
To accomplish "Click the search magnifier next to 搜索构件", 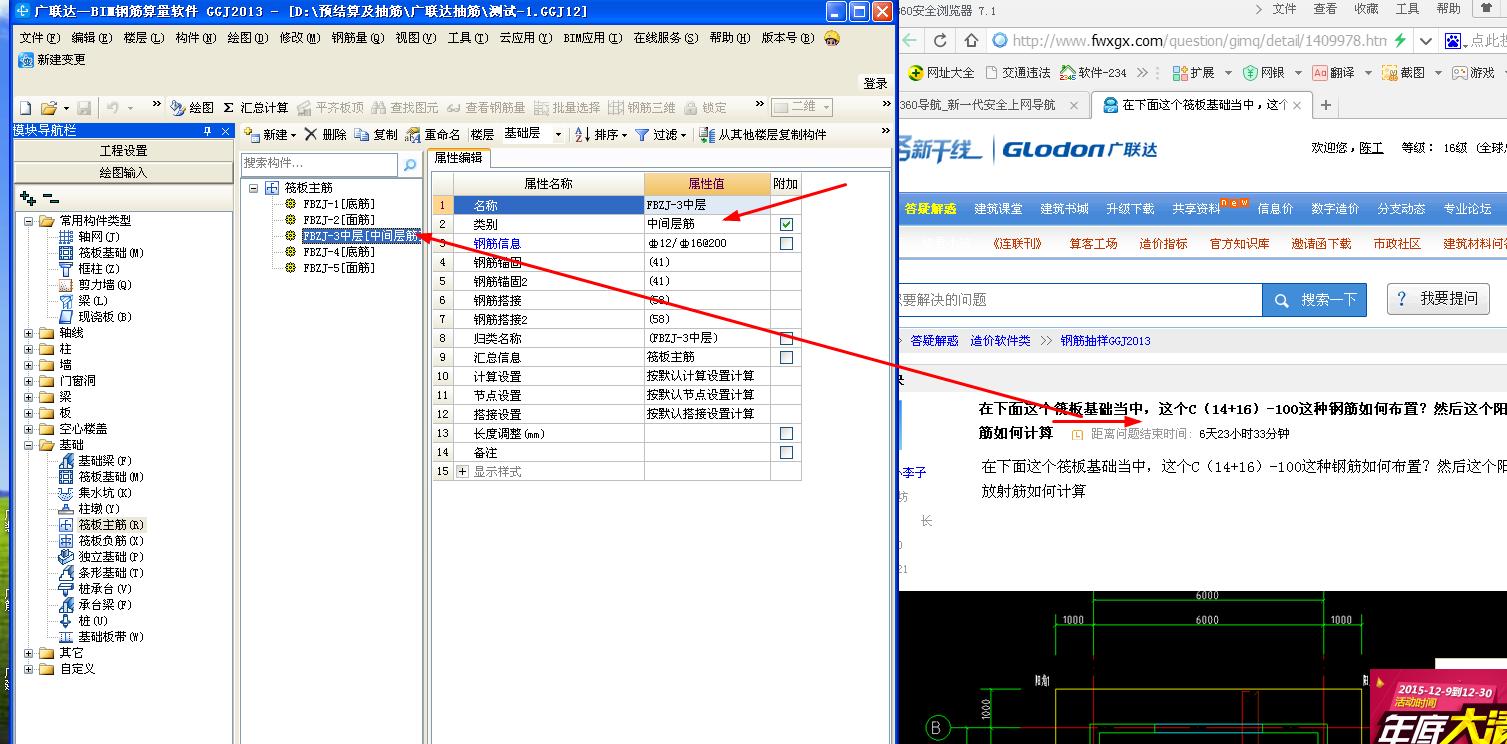I will pyautogui.click(x=409, y=165).
